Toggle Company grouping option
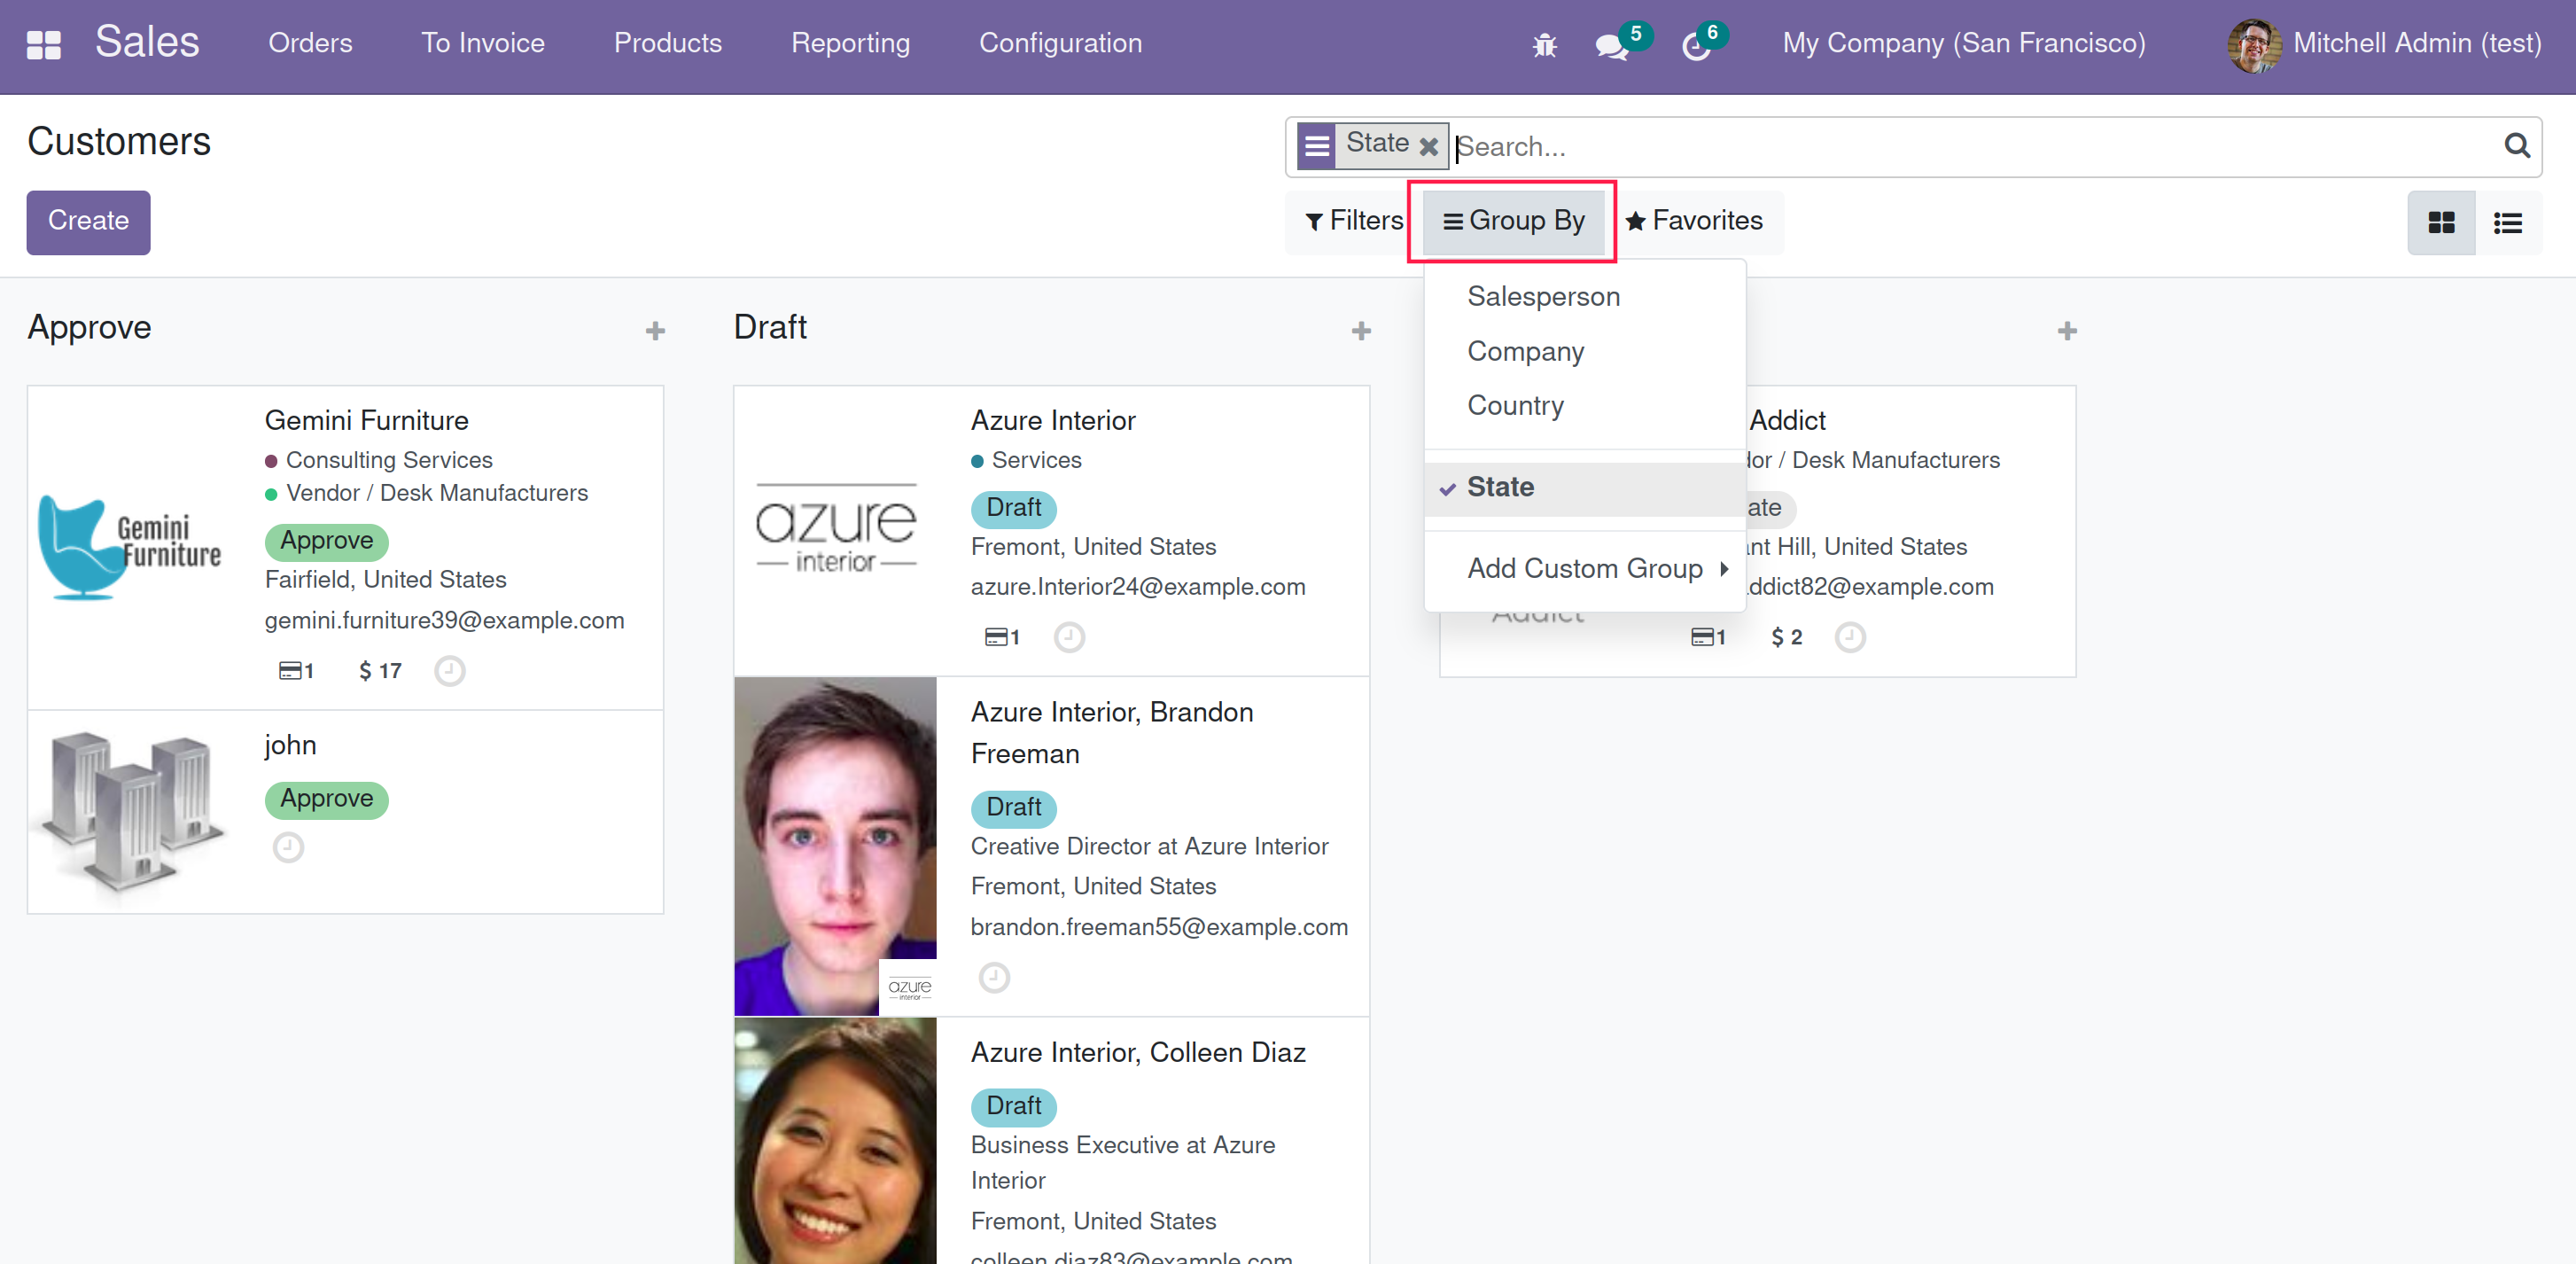2576x1264 pixels. tap(1584, 352)
